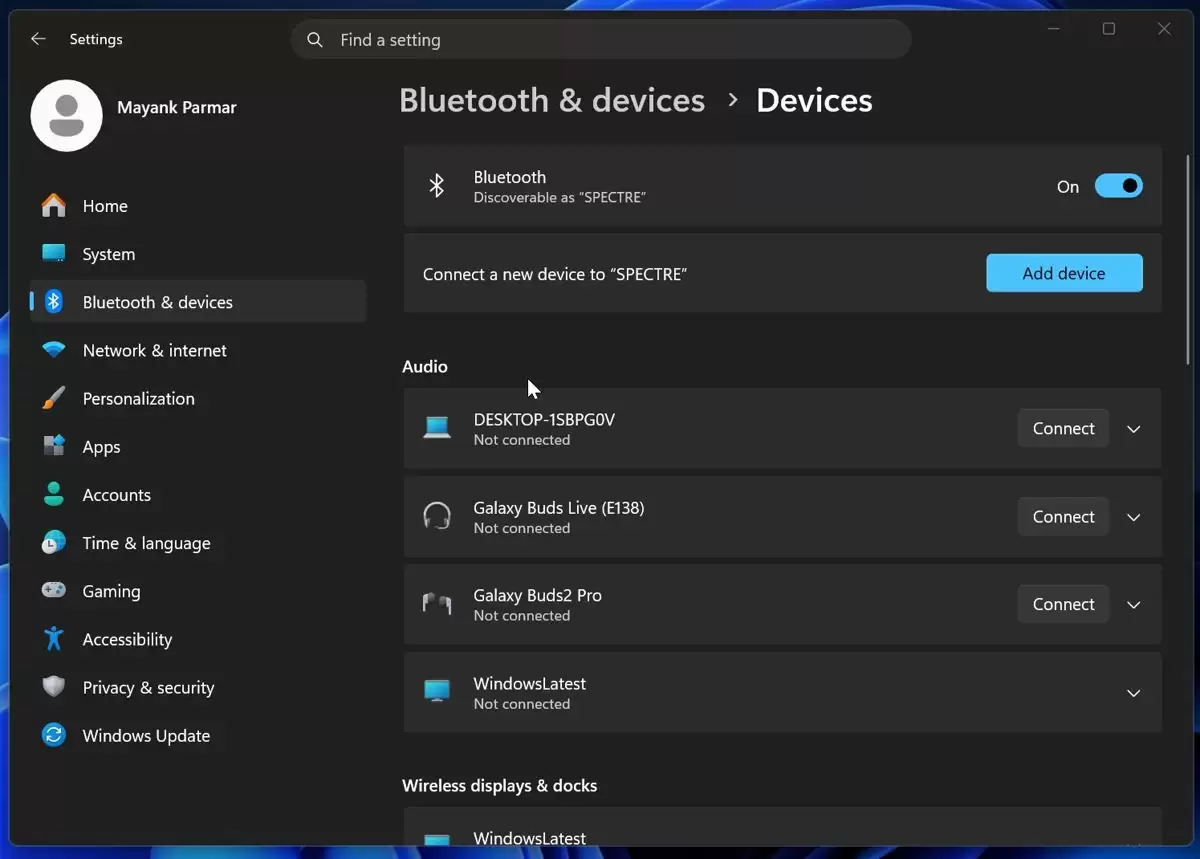The width and height of the screenshot is (1200, 859).
Task: Click the Home house icon
Action: click(x=54, y=206)
